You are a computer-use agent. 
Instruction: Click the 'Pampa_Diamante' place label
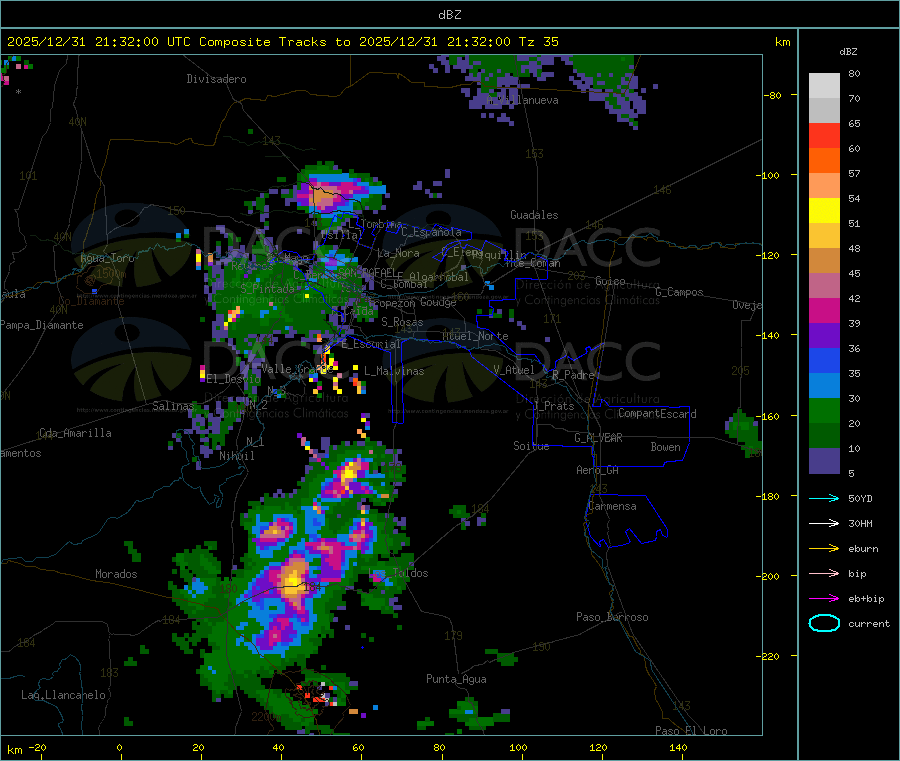[x=42, y=325]
